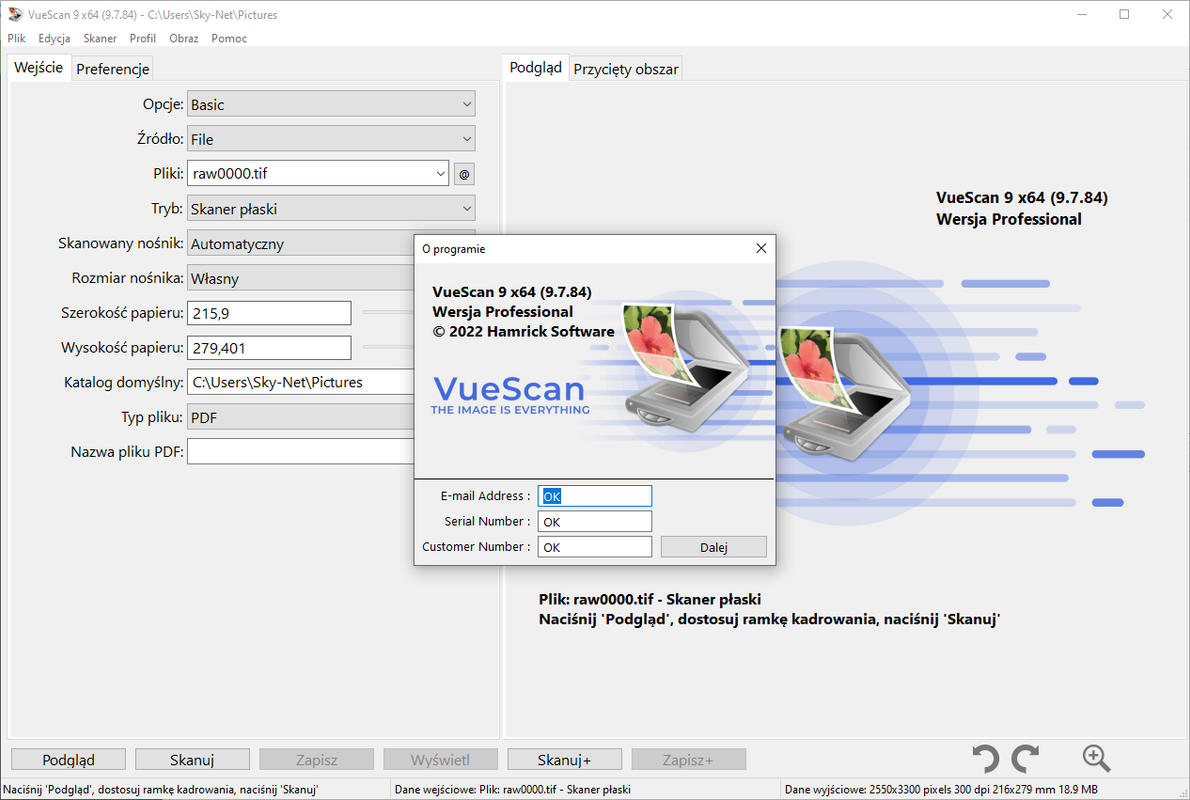The width and height of the screenshot is (1190, 800).
Task: Click the Wysokość papieru field showing 279,401
Action: [269, 348]
